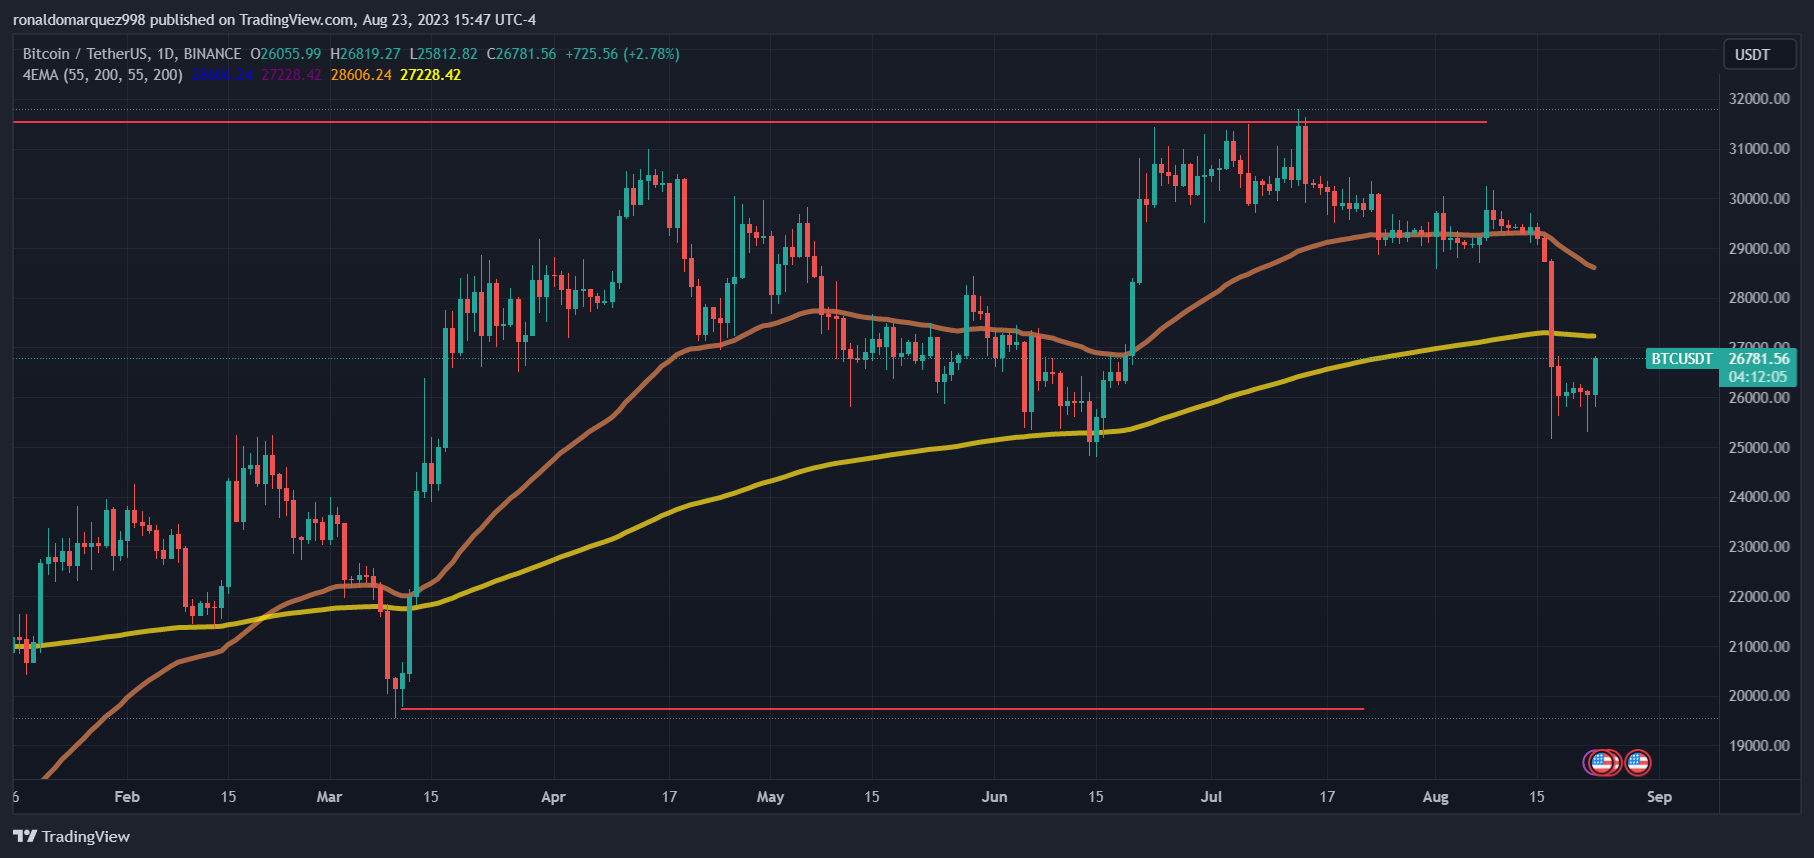Image resolution: width=1814 pixels, height=858 pixels.
Task: Click the Aug label on time axis
Action: [1435, 797]
